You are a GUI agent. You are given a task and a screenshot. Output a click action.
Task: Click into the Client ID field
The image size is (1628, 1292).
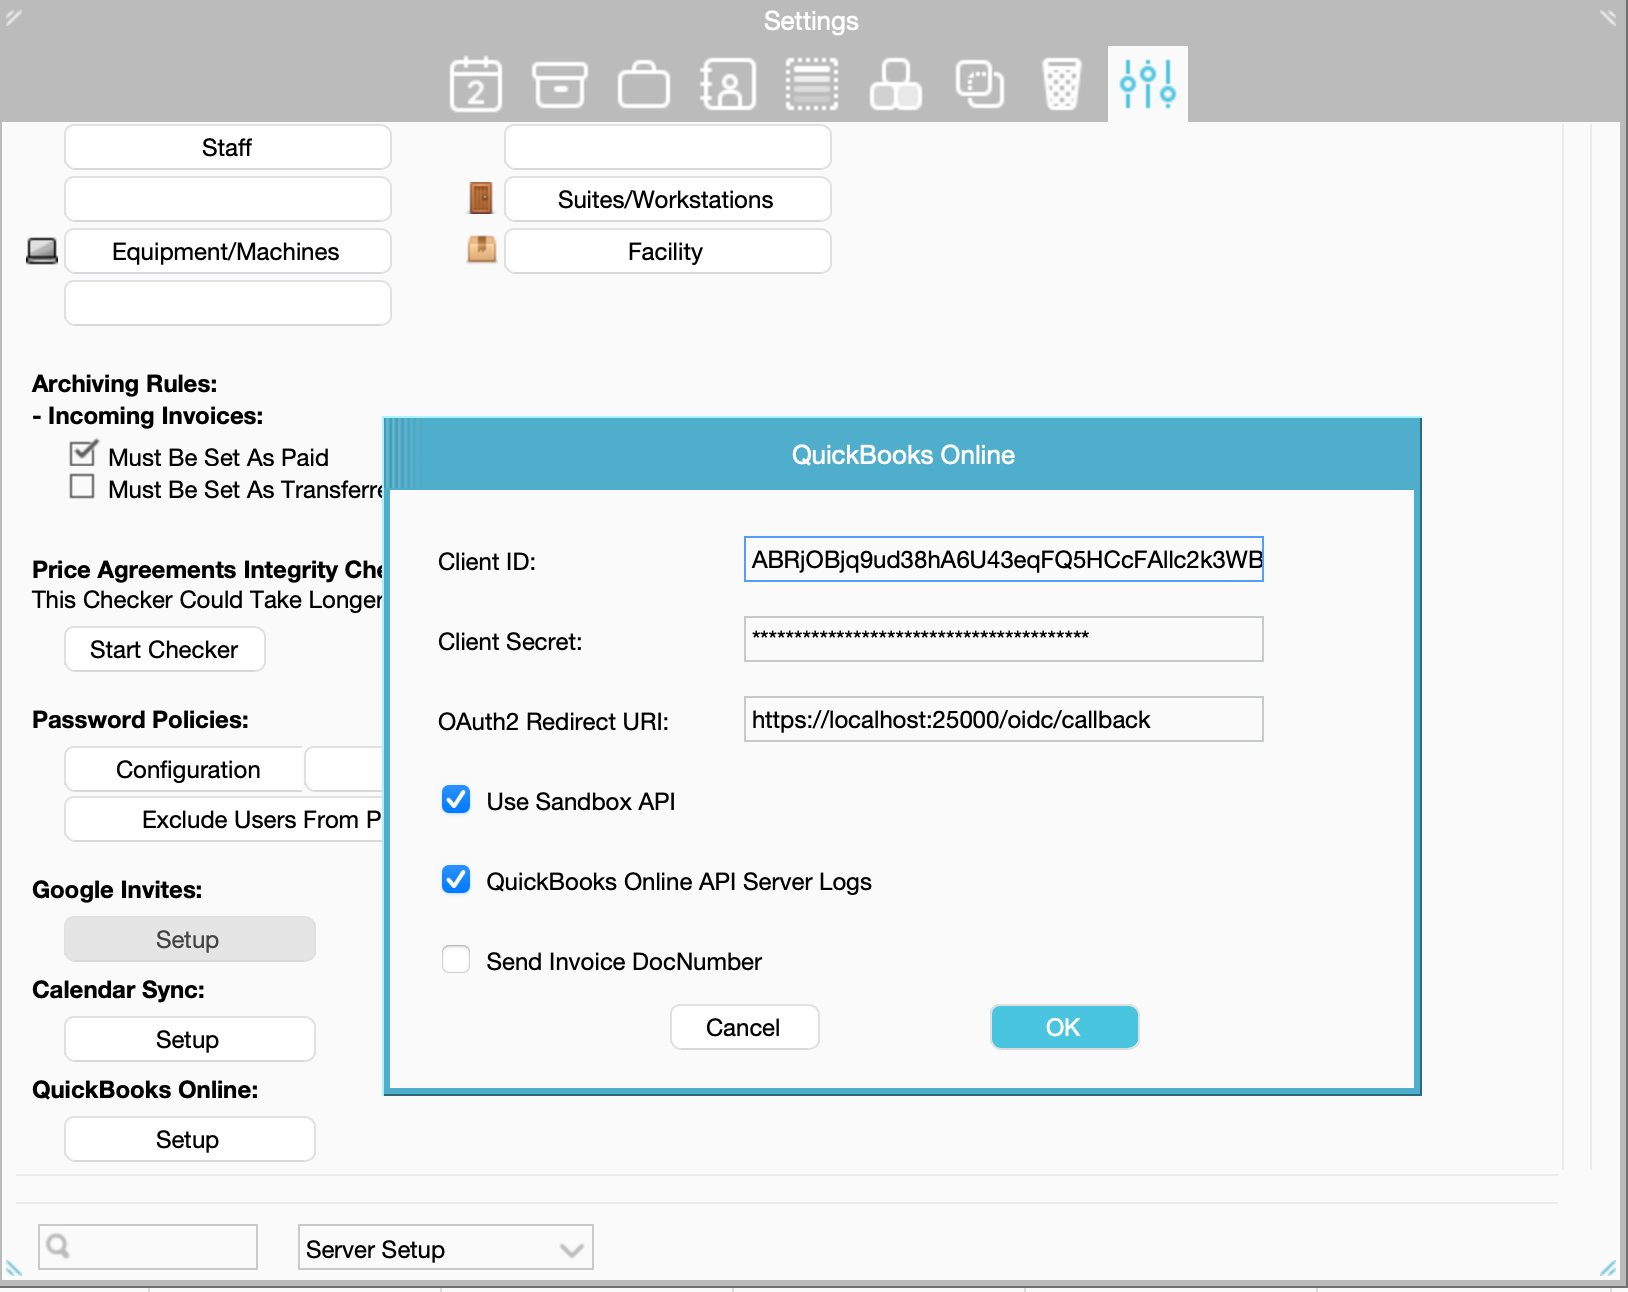pos(1004,559)
